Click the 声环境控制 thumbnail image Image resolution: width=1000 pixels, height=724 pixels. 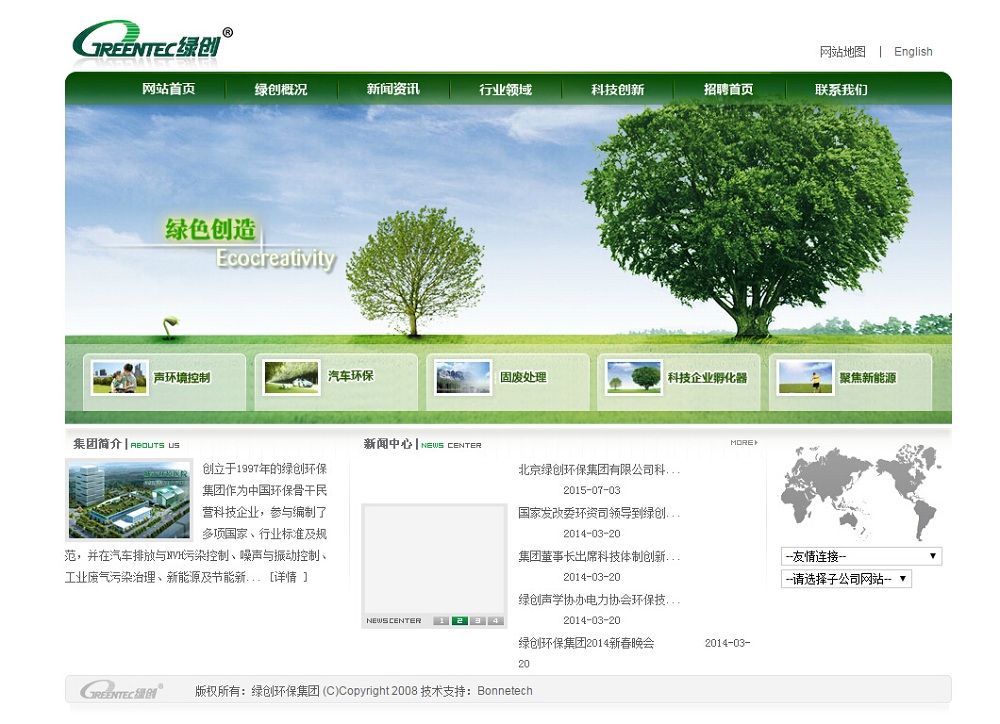pos(119,378)
